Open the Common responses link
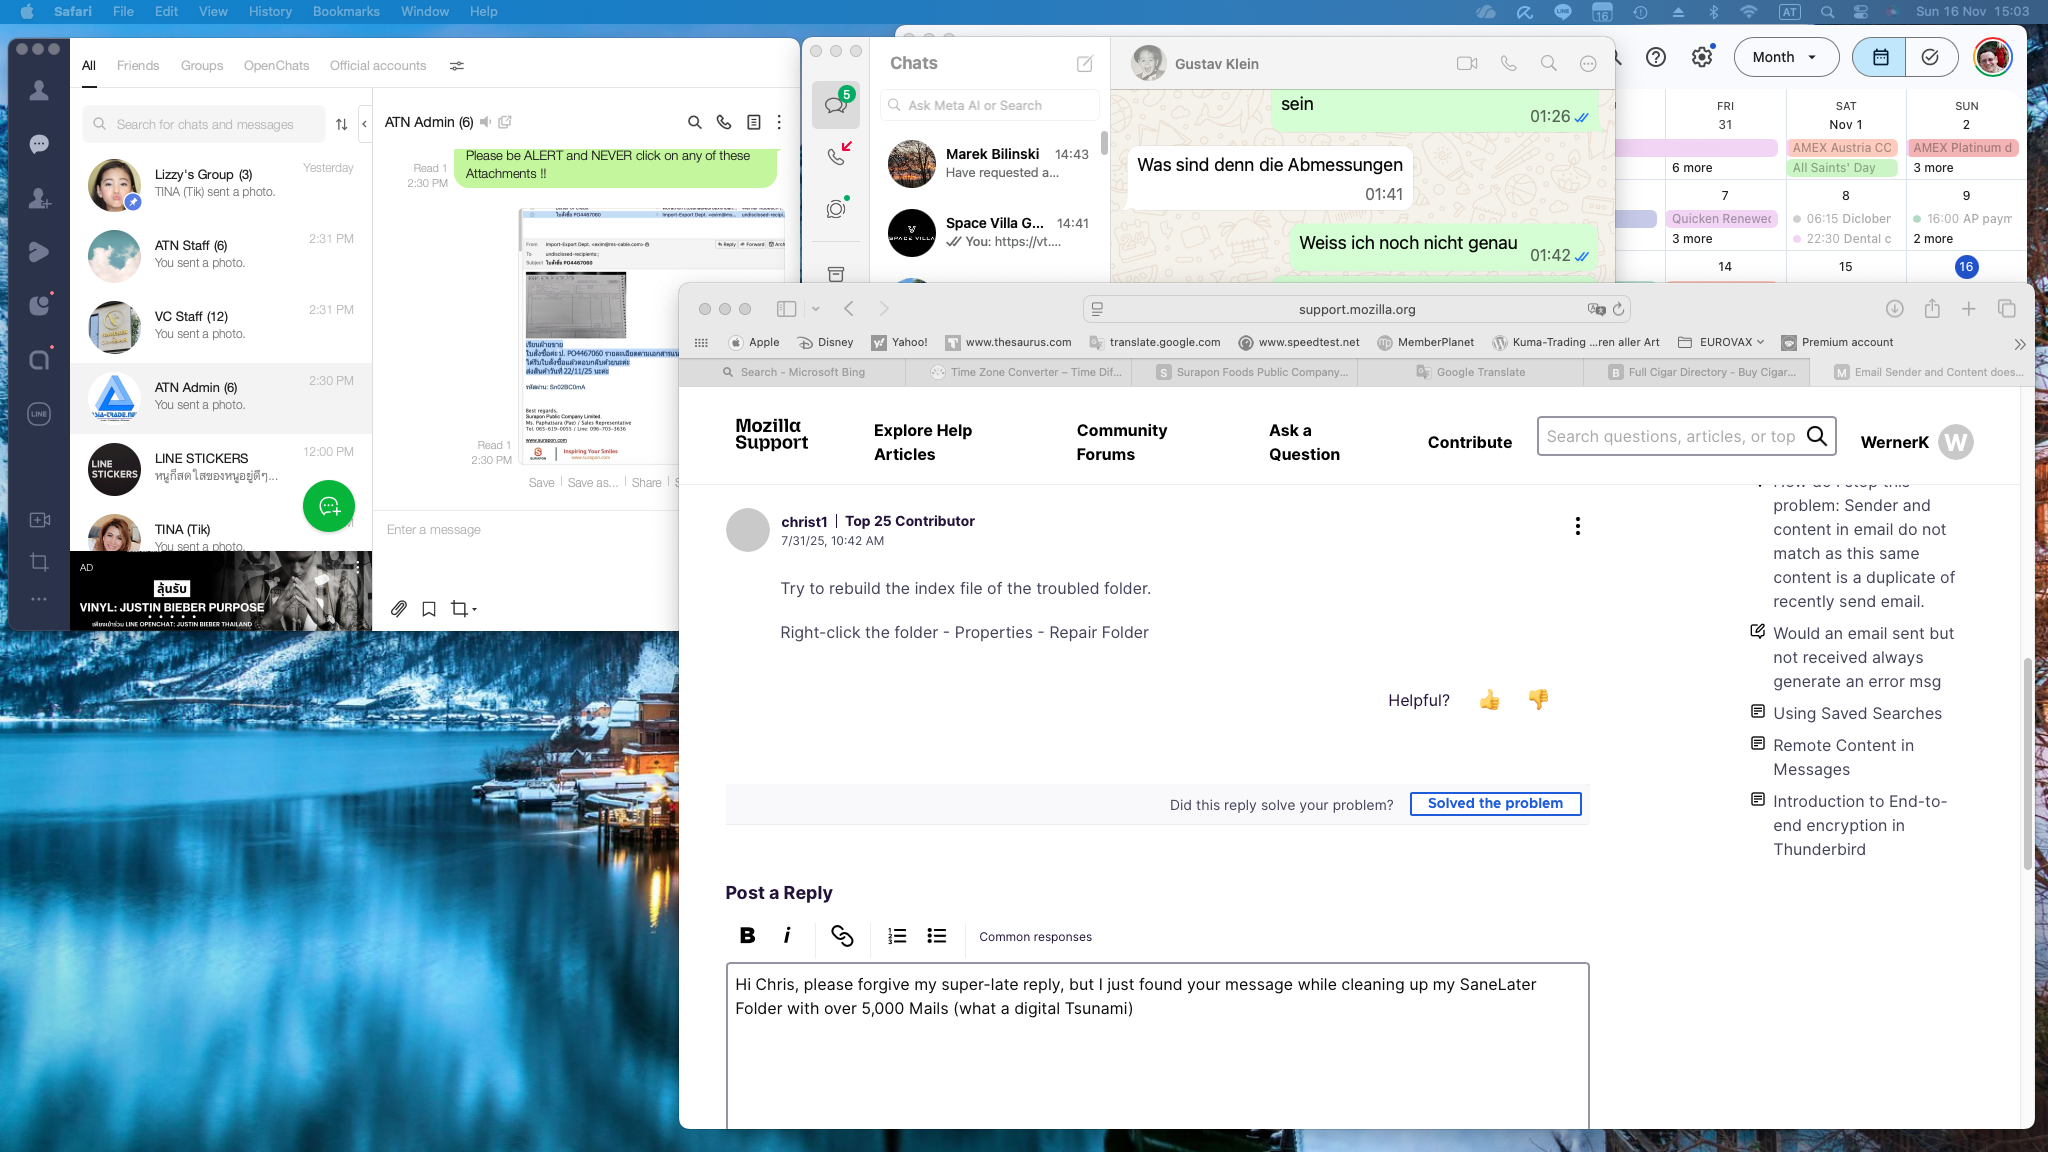Image resolution: width=2048 pixels, height=1152 pixels. point(1035,937)
